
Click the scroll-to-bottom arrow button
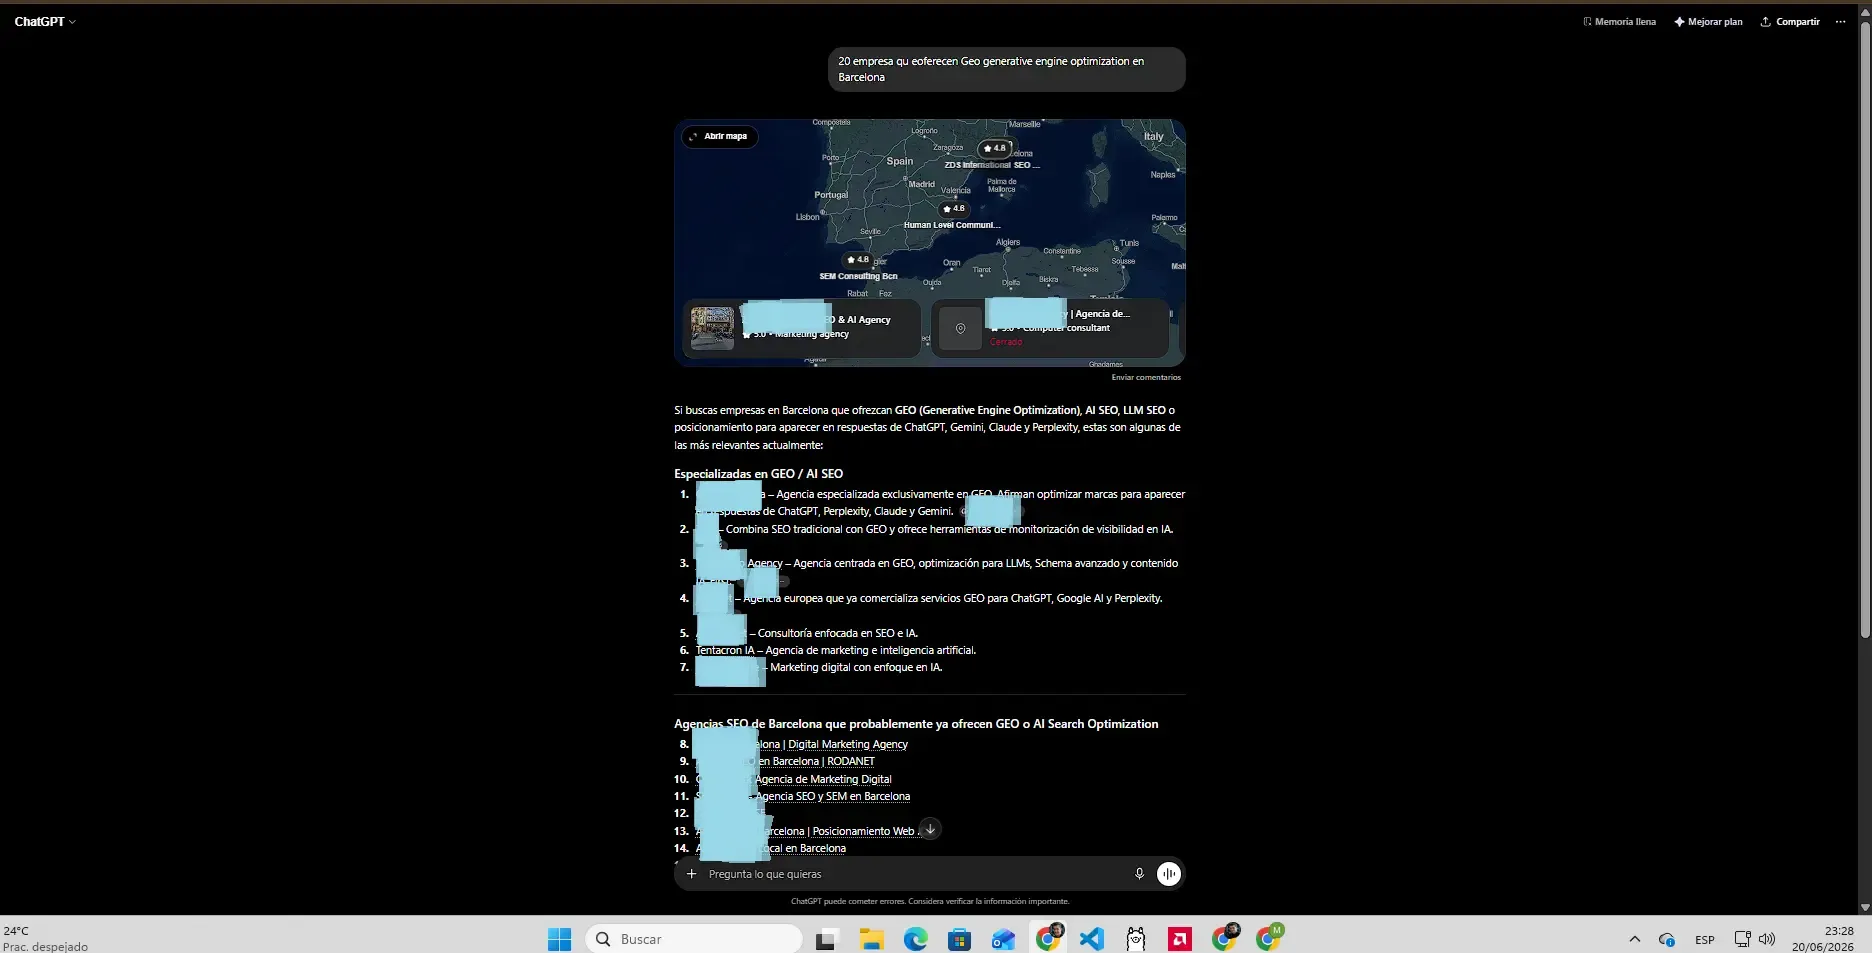(930, 829)
